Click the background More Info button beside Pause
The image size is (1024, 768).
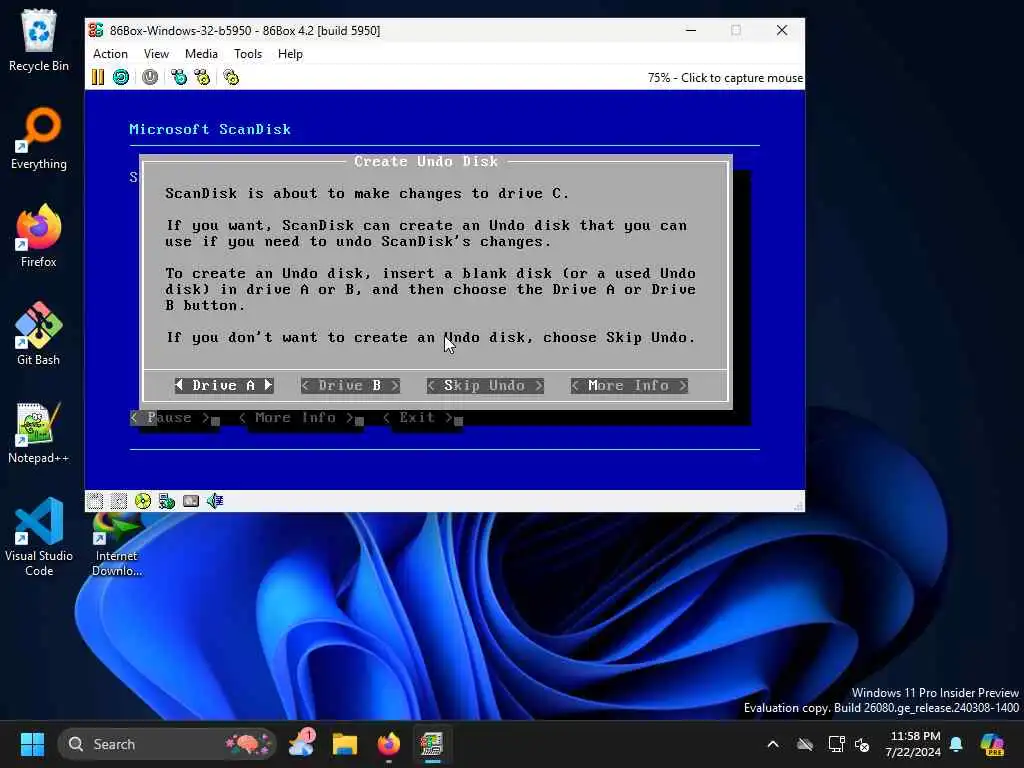[x=296, y=417]
